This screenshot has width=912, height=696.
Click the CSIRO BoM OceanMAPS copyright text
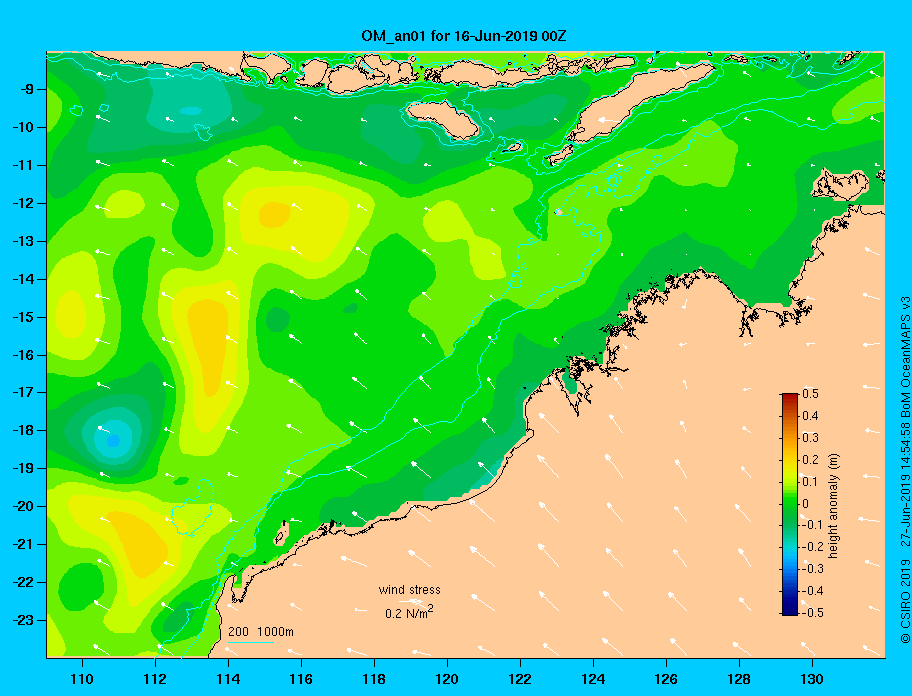pyautogui.click(x=904, y=470)
